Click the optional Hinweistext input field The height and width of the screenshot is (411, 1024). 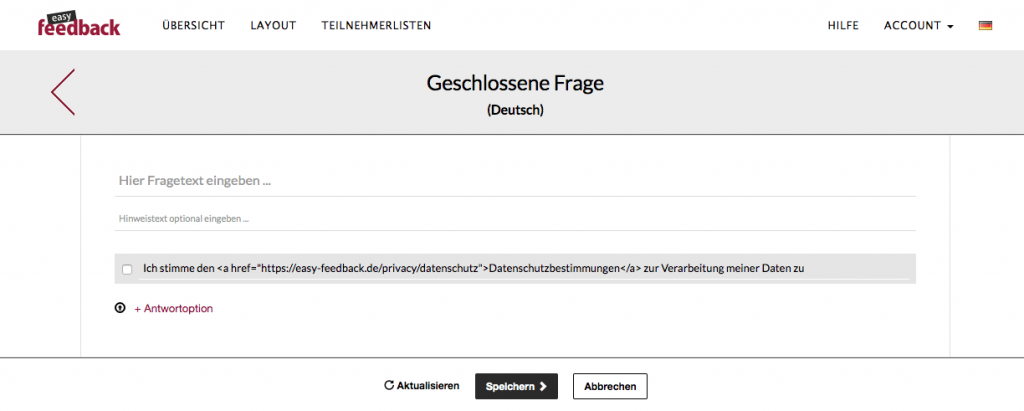(515, 220)
